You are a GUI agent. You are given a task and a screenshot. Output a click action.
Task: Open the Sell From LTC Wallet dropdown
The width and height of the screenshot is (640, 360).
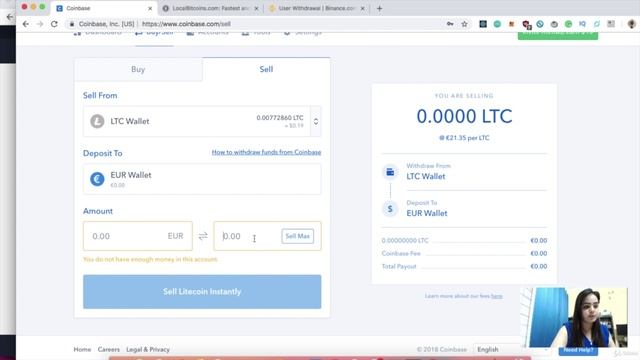coord(202,121)
